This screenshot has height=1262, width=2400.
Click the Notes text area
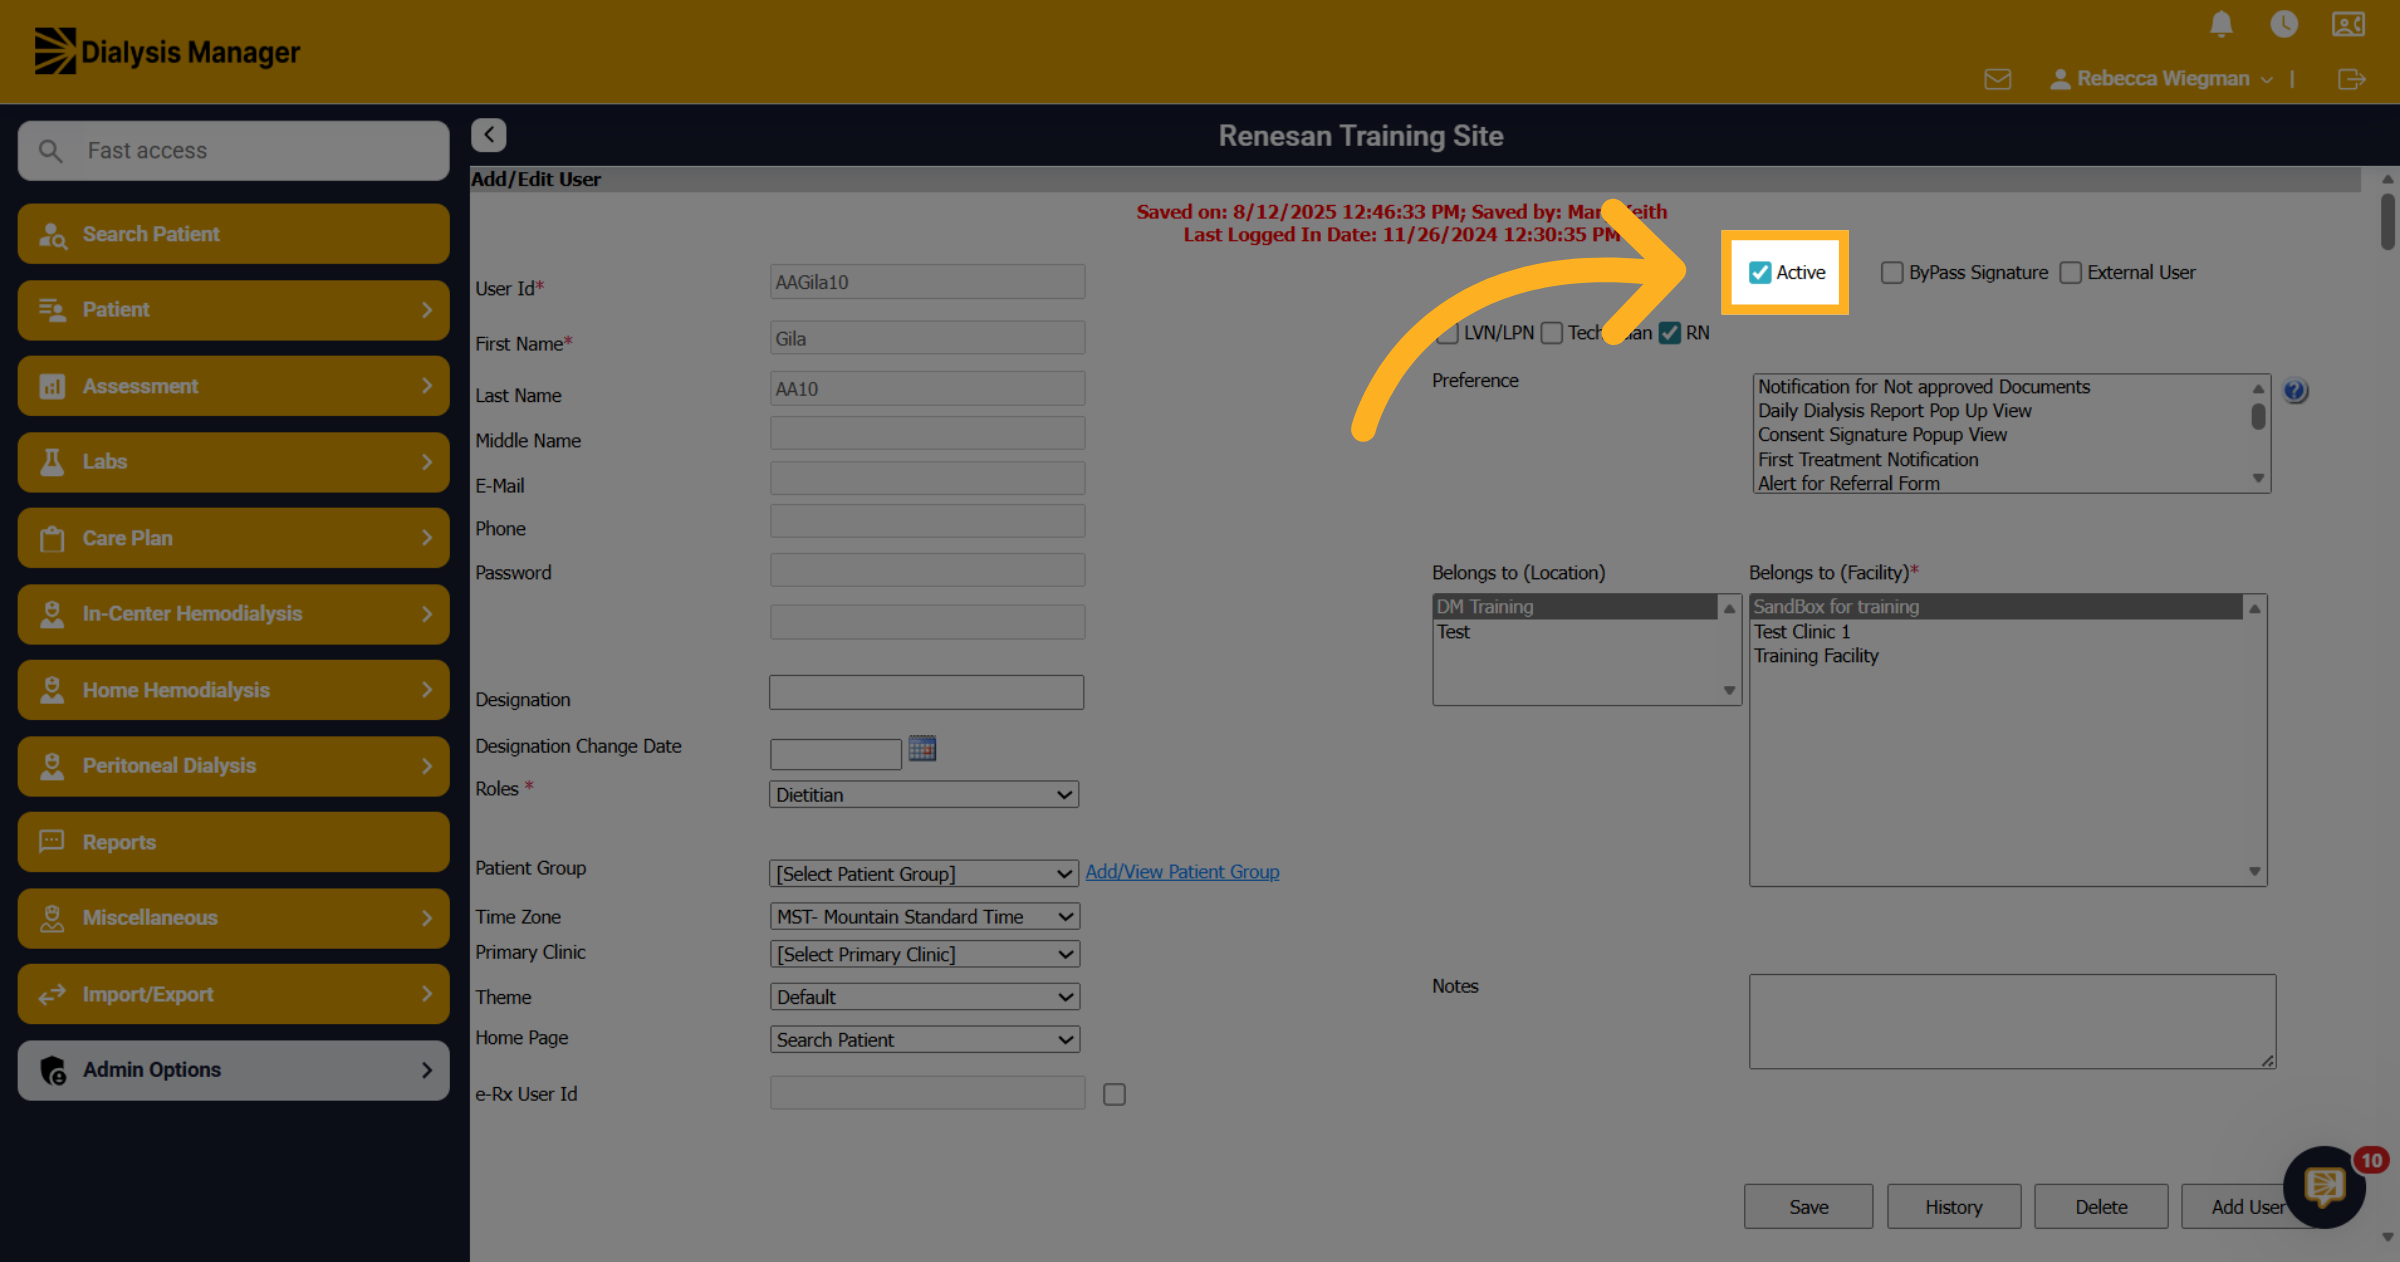click(x=2012, y=1021)
